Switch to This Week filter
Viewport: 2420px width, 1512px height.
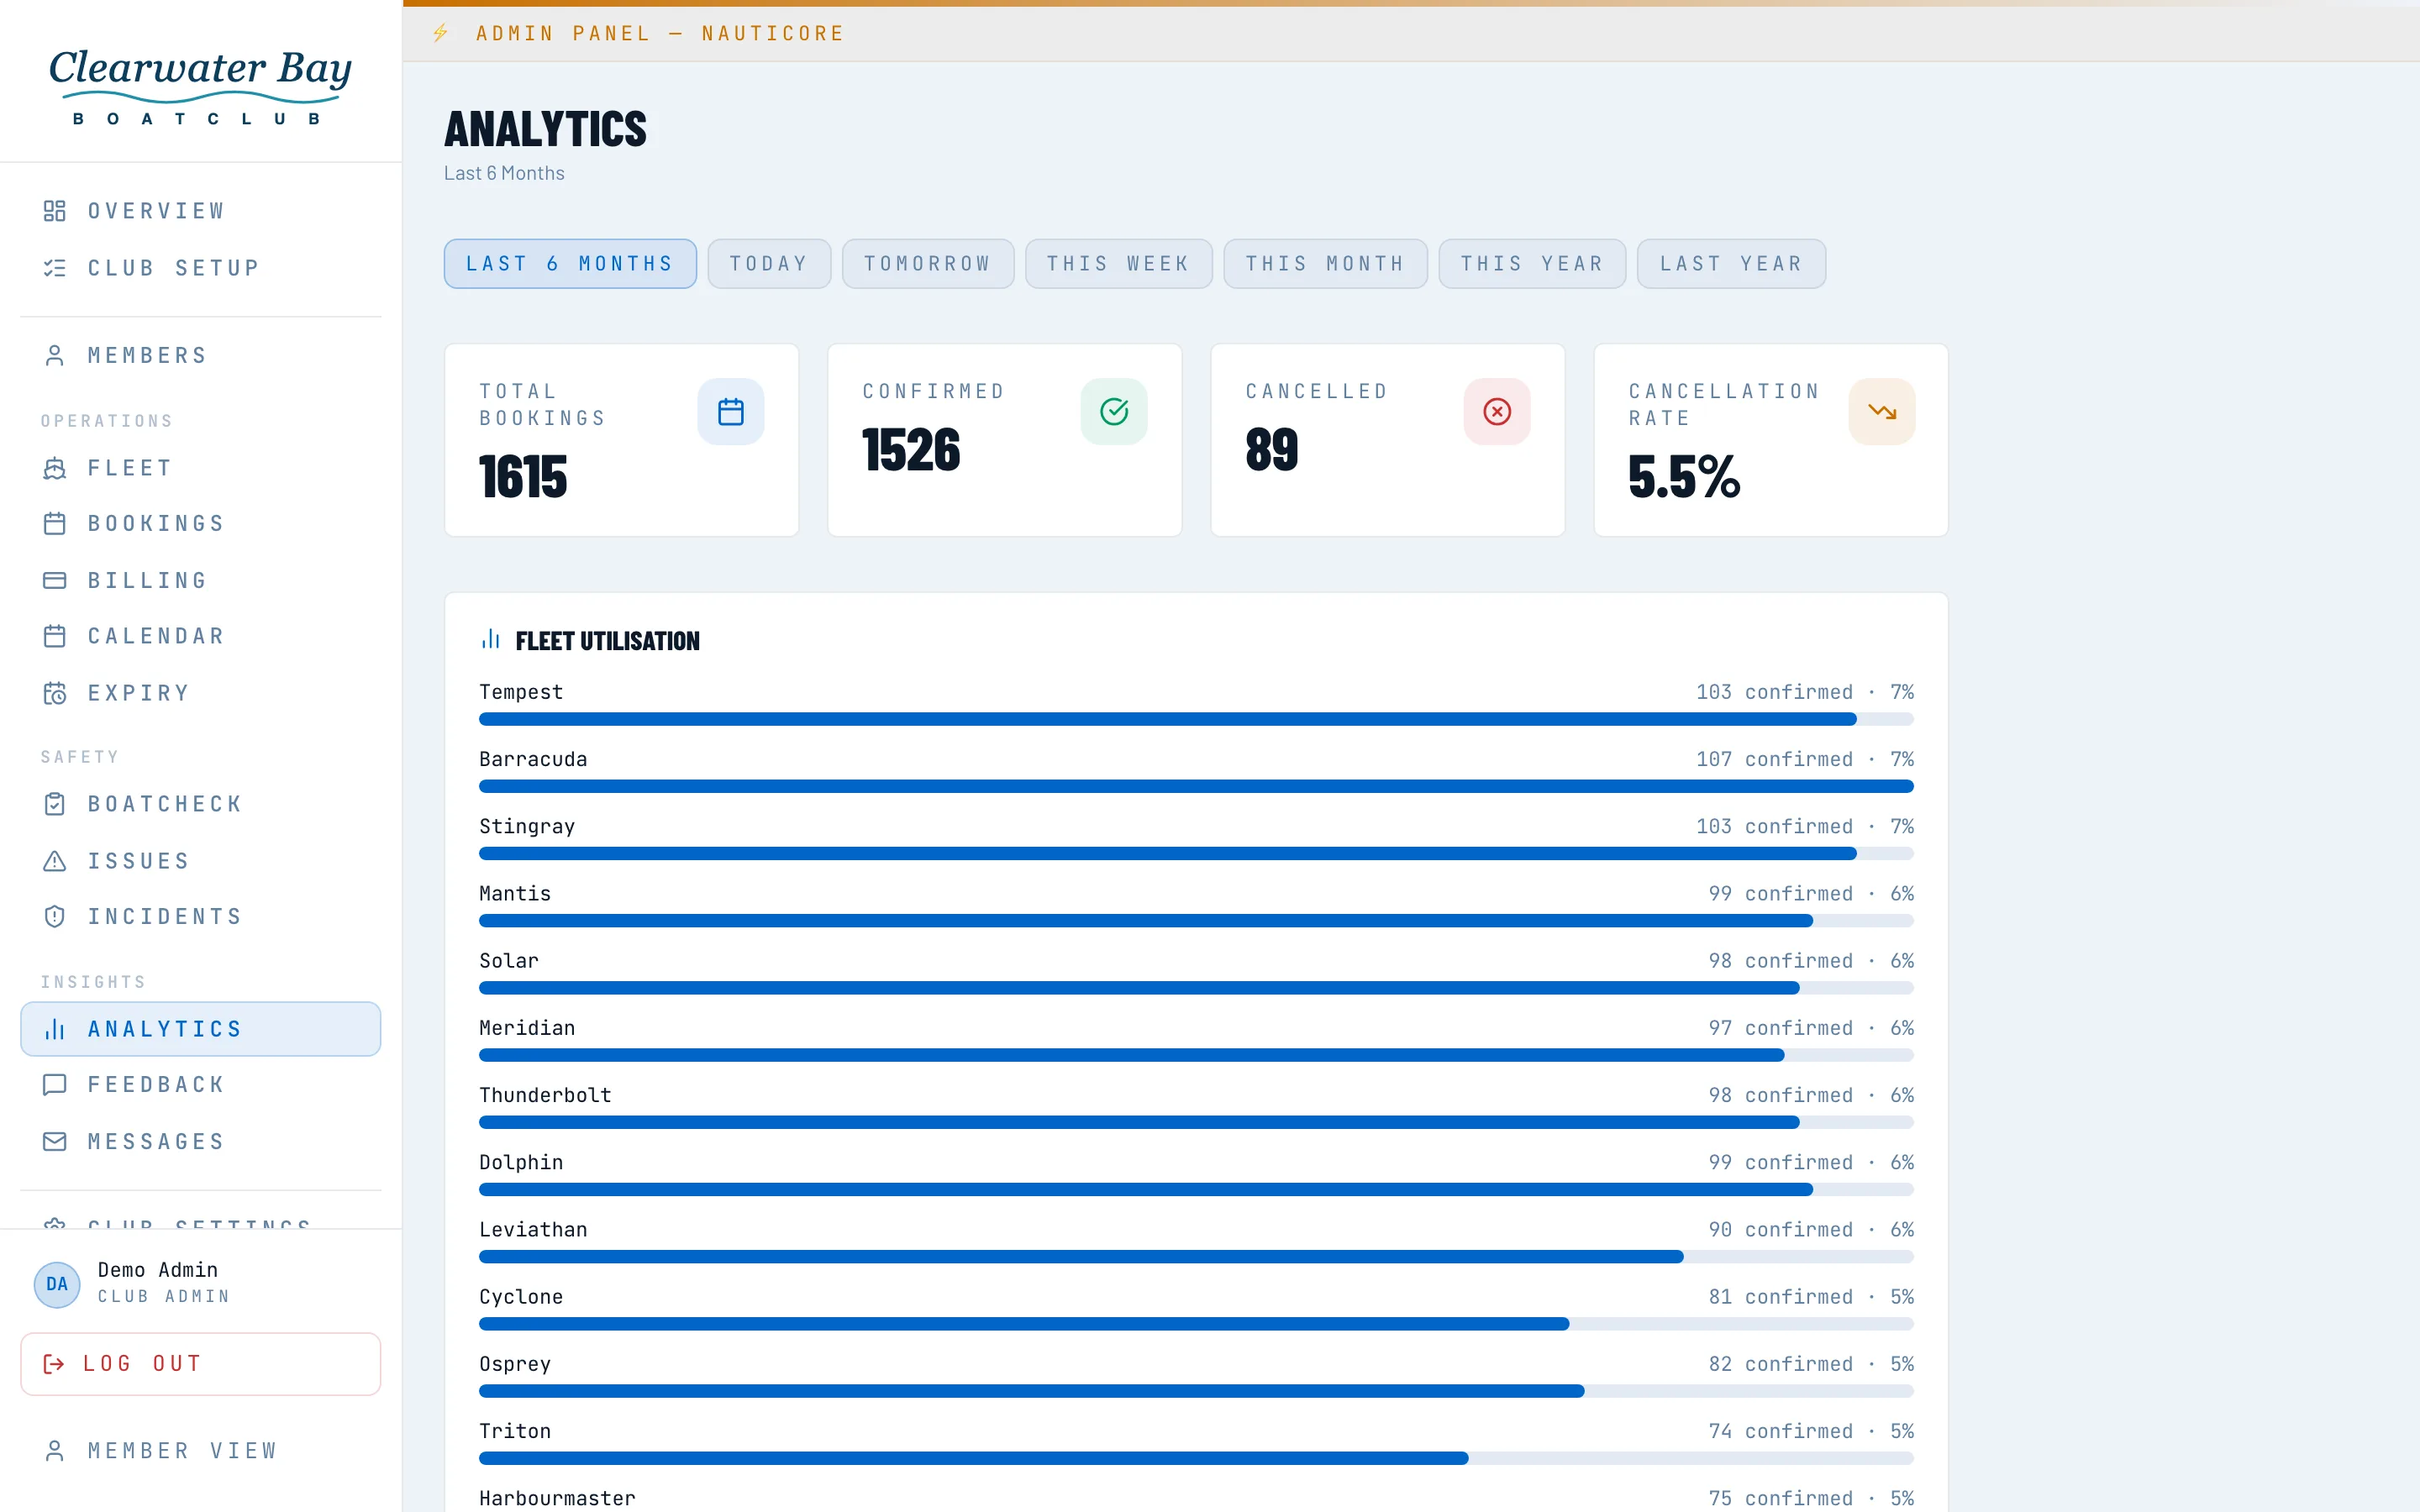click(x=1119, y=264)
